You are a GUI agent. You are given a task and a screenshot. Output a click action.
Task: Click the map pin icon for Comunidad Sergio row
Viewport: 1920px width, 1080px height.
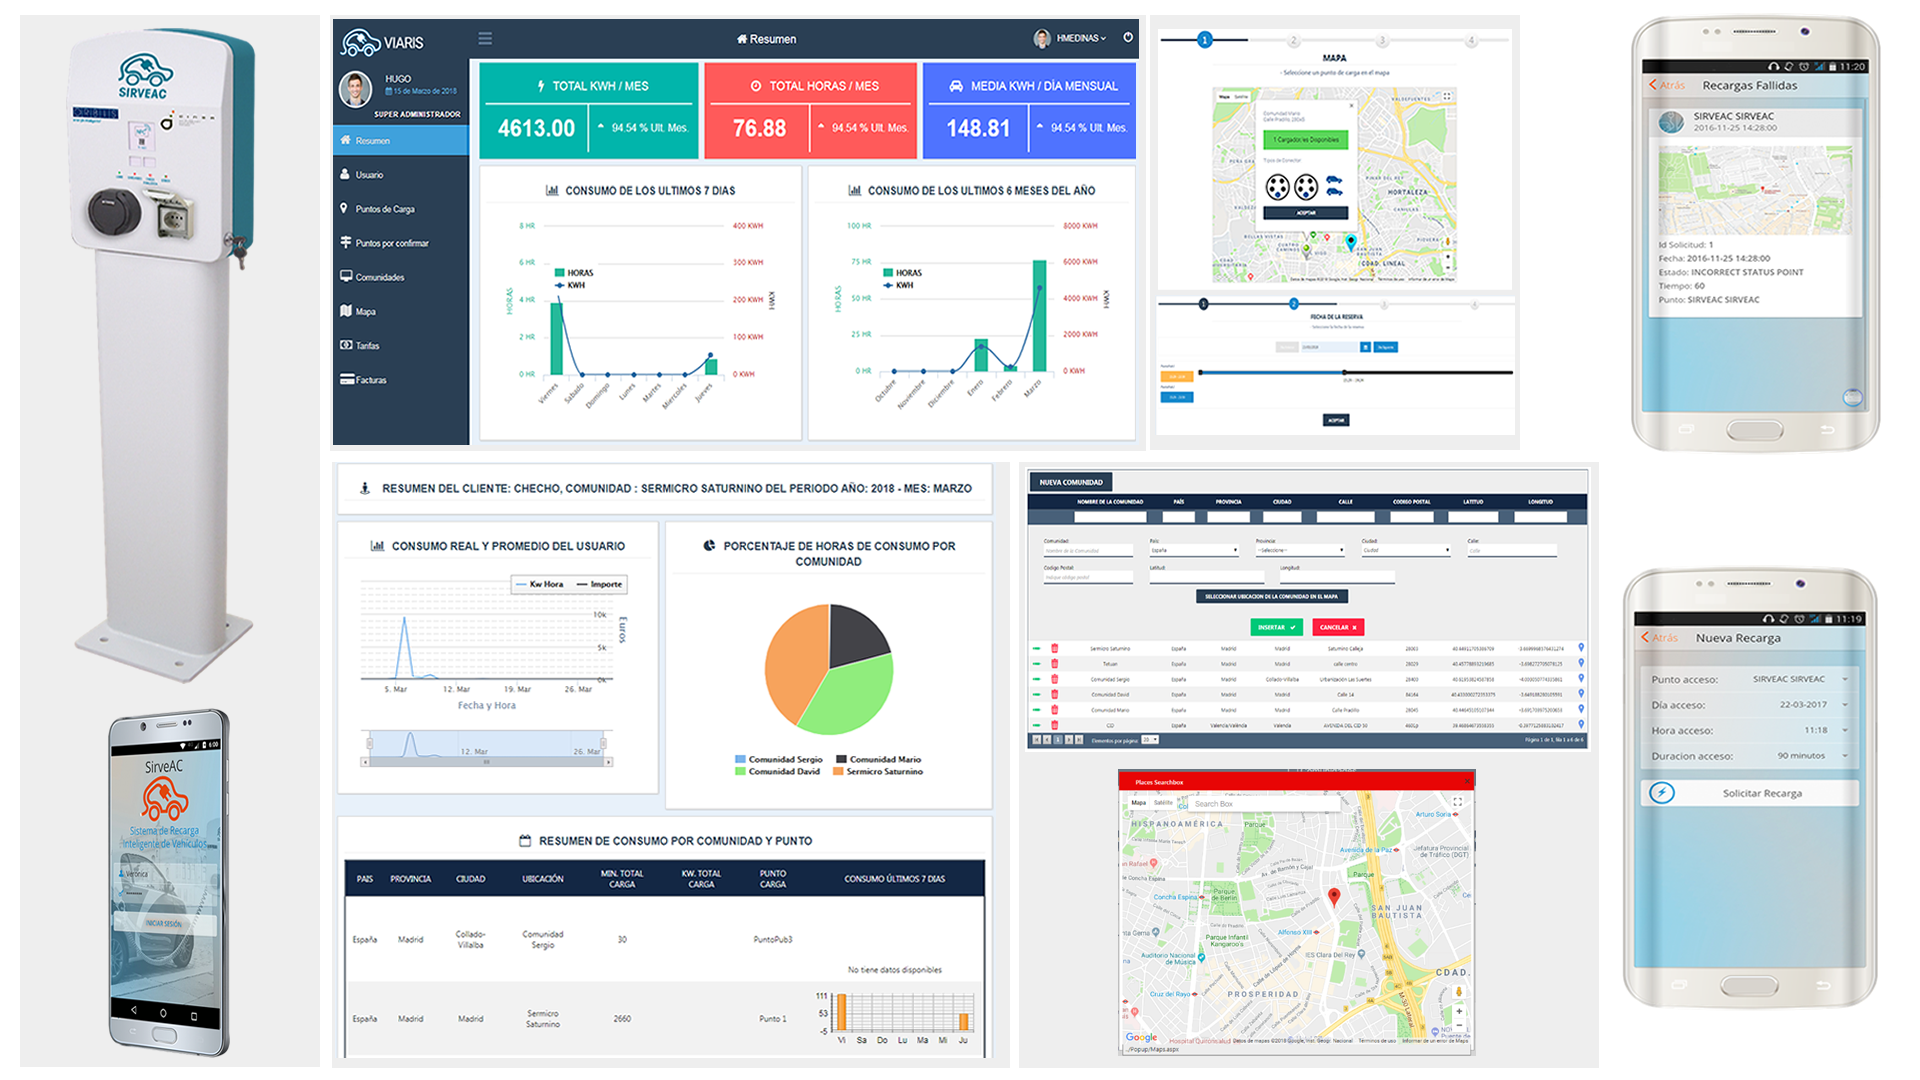1581,678
